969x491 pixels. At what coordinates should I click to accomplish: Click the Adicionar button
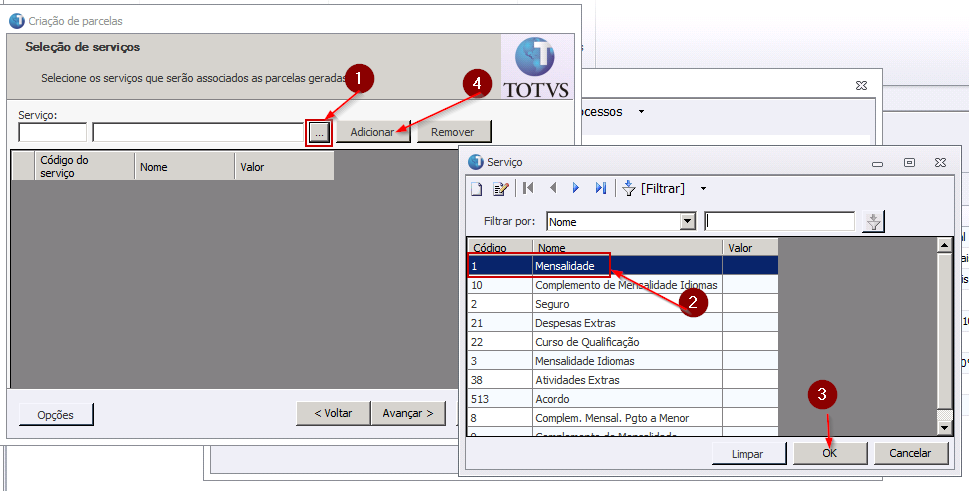pos(372,132)
